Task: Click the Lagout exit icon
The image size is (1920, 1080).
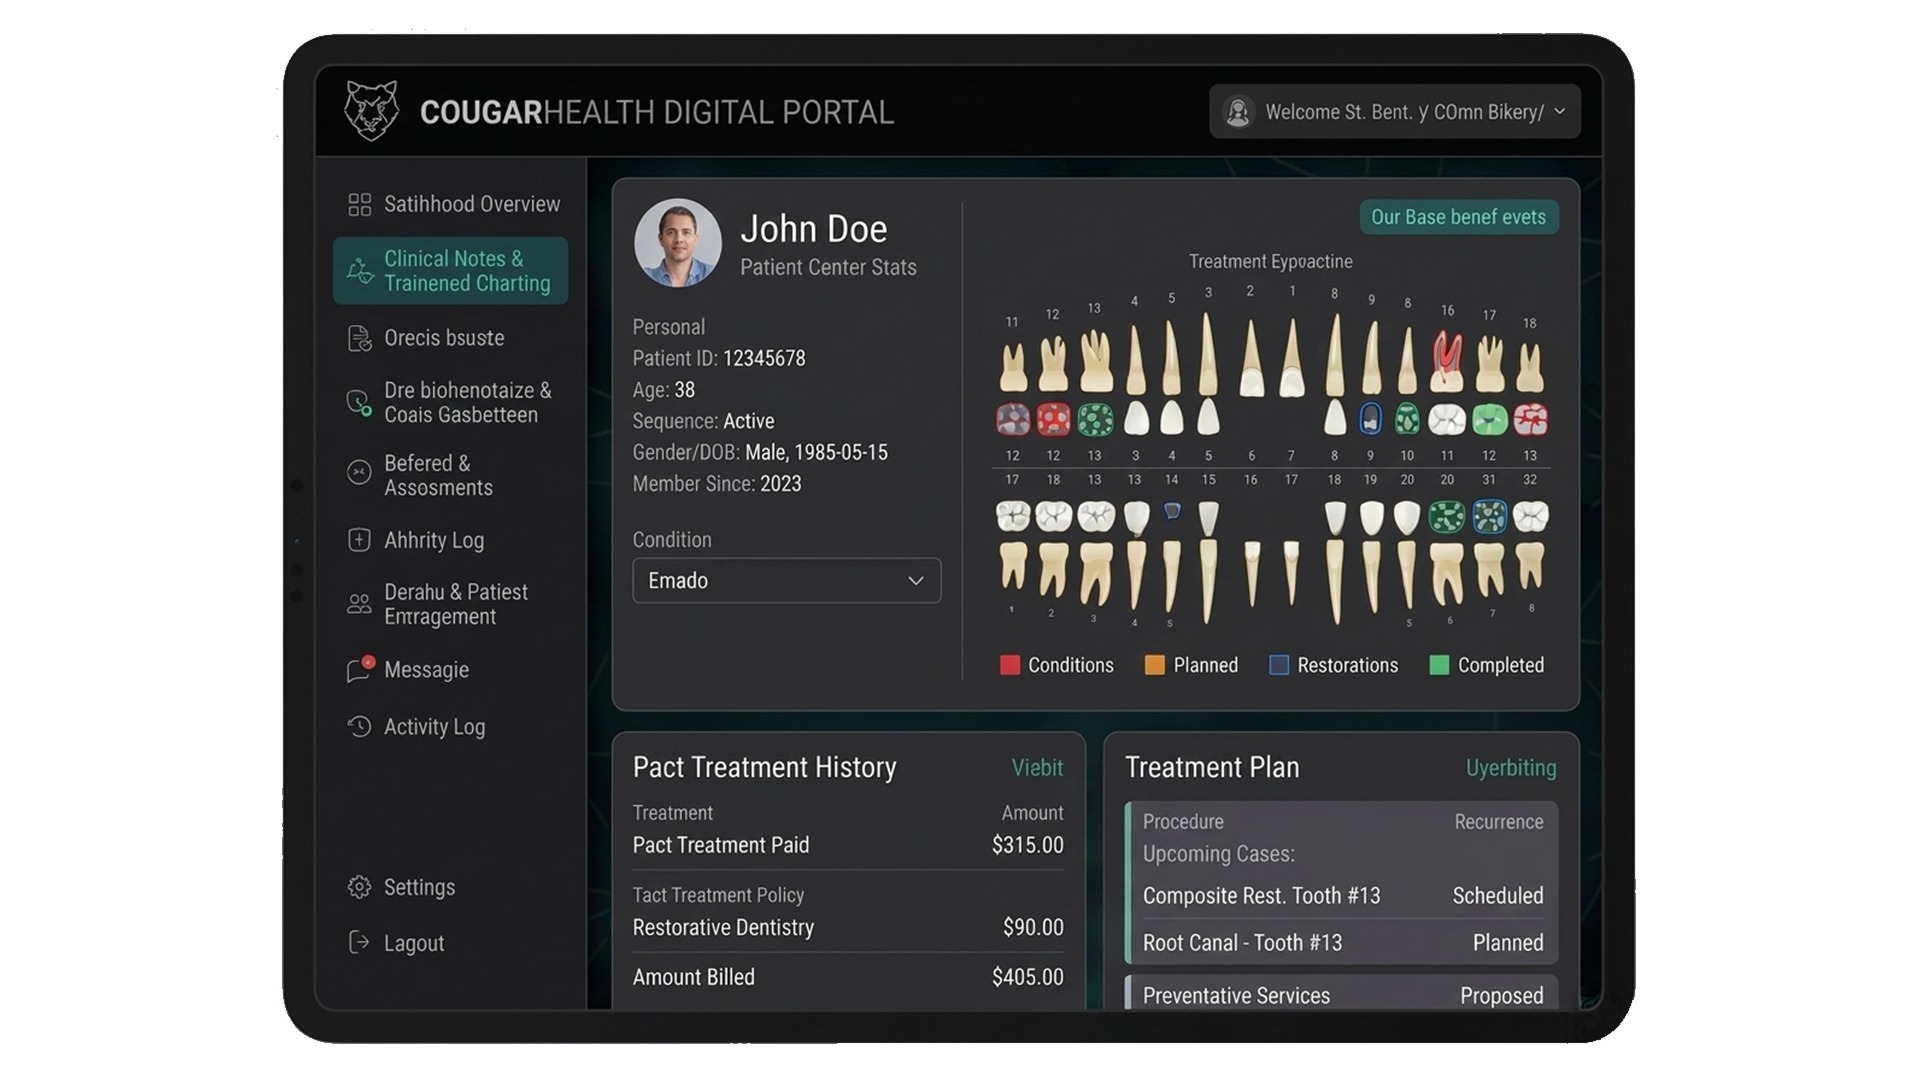Action: [359, 943]
